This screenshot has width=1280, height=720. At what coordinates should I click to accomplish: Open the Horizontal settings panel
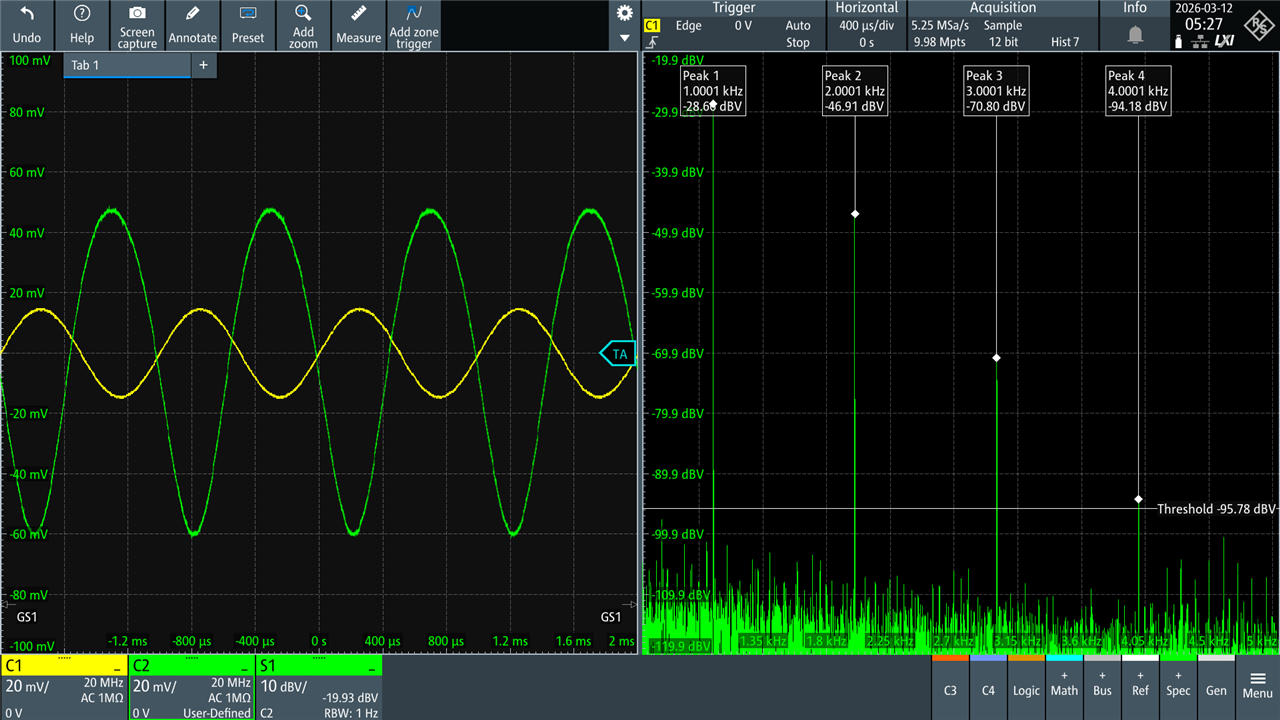867,8
